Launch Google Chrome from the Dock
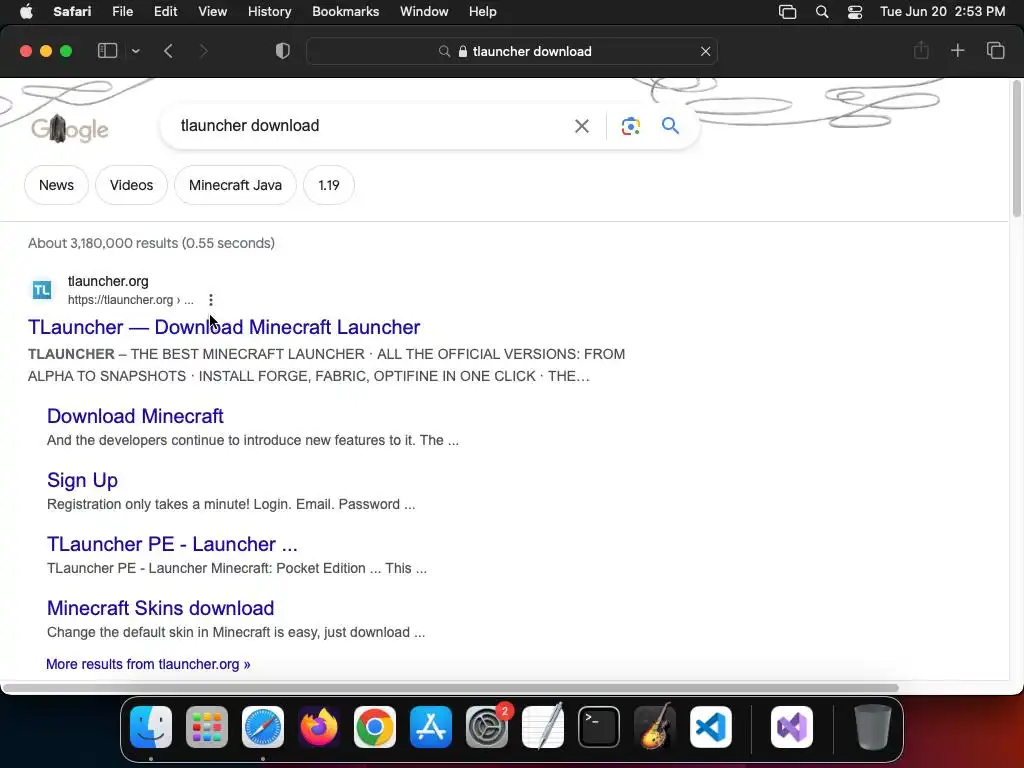 point(375,727)
